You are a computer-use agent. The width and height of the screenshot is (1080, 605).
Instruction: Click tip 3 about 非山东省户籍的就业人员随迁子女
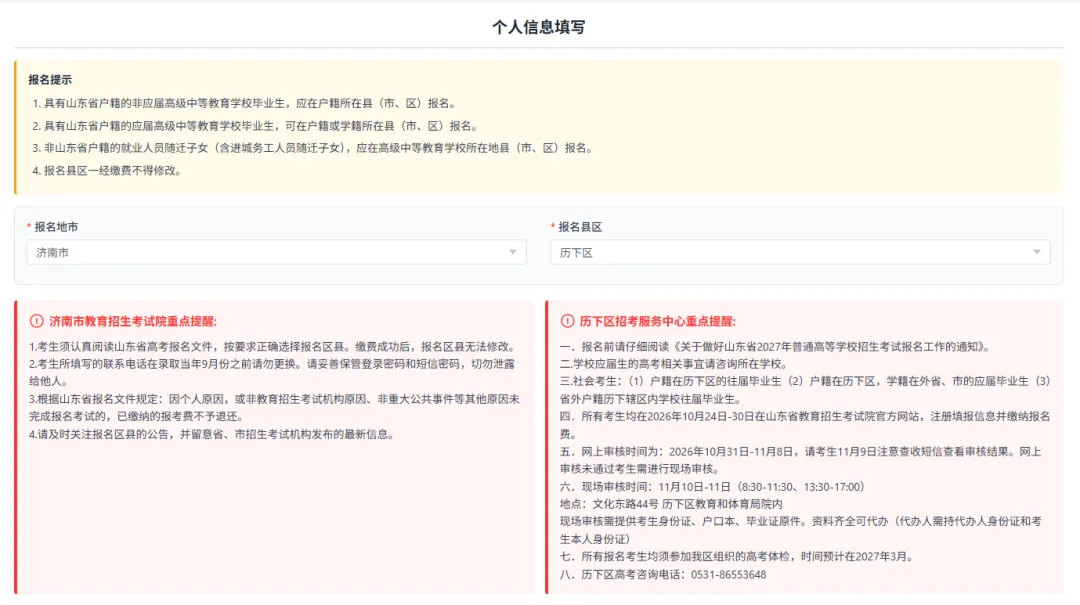click(313, 148)
